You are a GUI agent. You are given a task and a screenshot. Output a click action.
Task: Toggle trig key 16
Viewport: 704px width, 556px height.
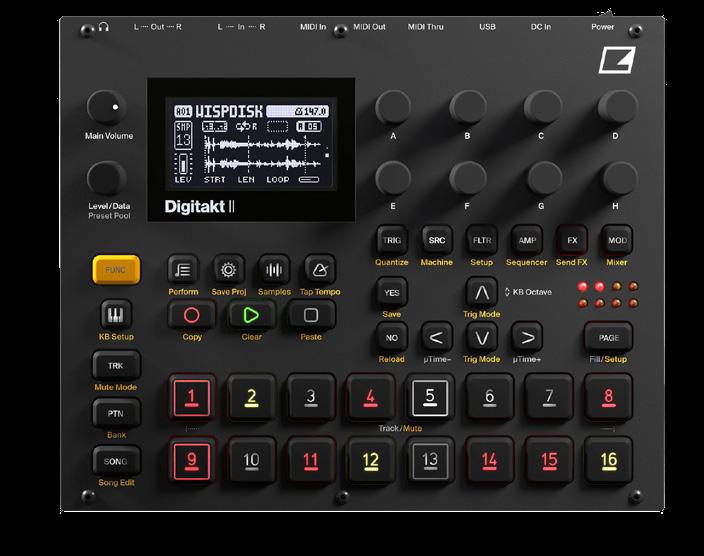(608, 461)
